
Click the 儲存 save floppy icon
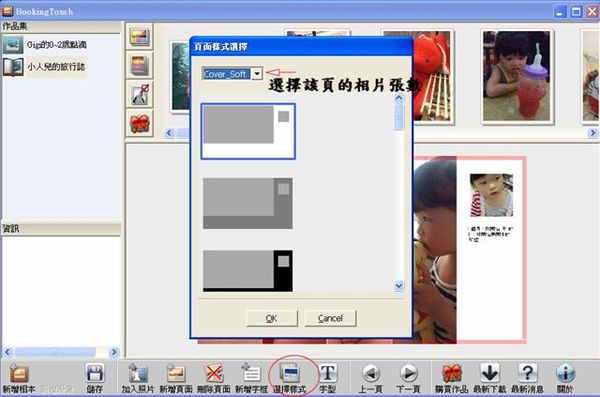point(95,373)
